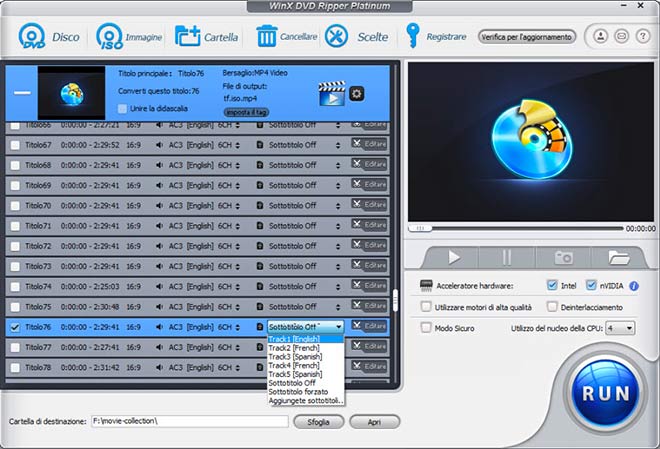Open the output settings gear icon

click(x=357, y=93)
